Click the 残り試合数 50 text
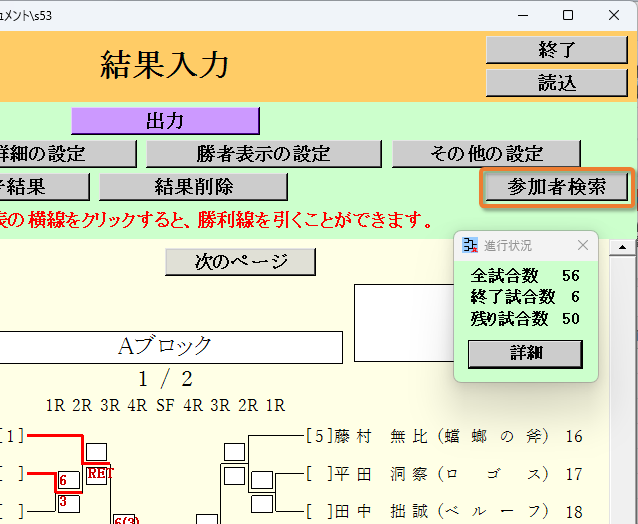The height and width of the screenshot is (524, 638). (x=525, y=319)
